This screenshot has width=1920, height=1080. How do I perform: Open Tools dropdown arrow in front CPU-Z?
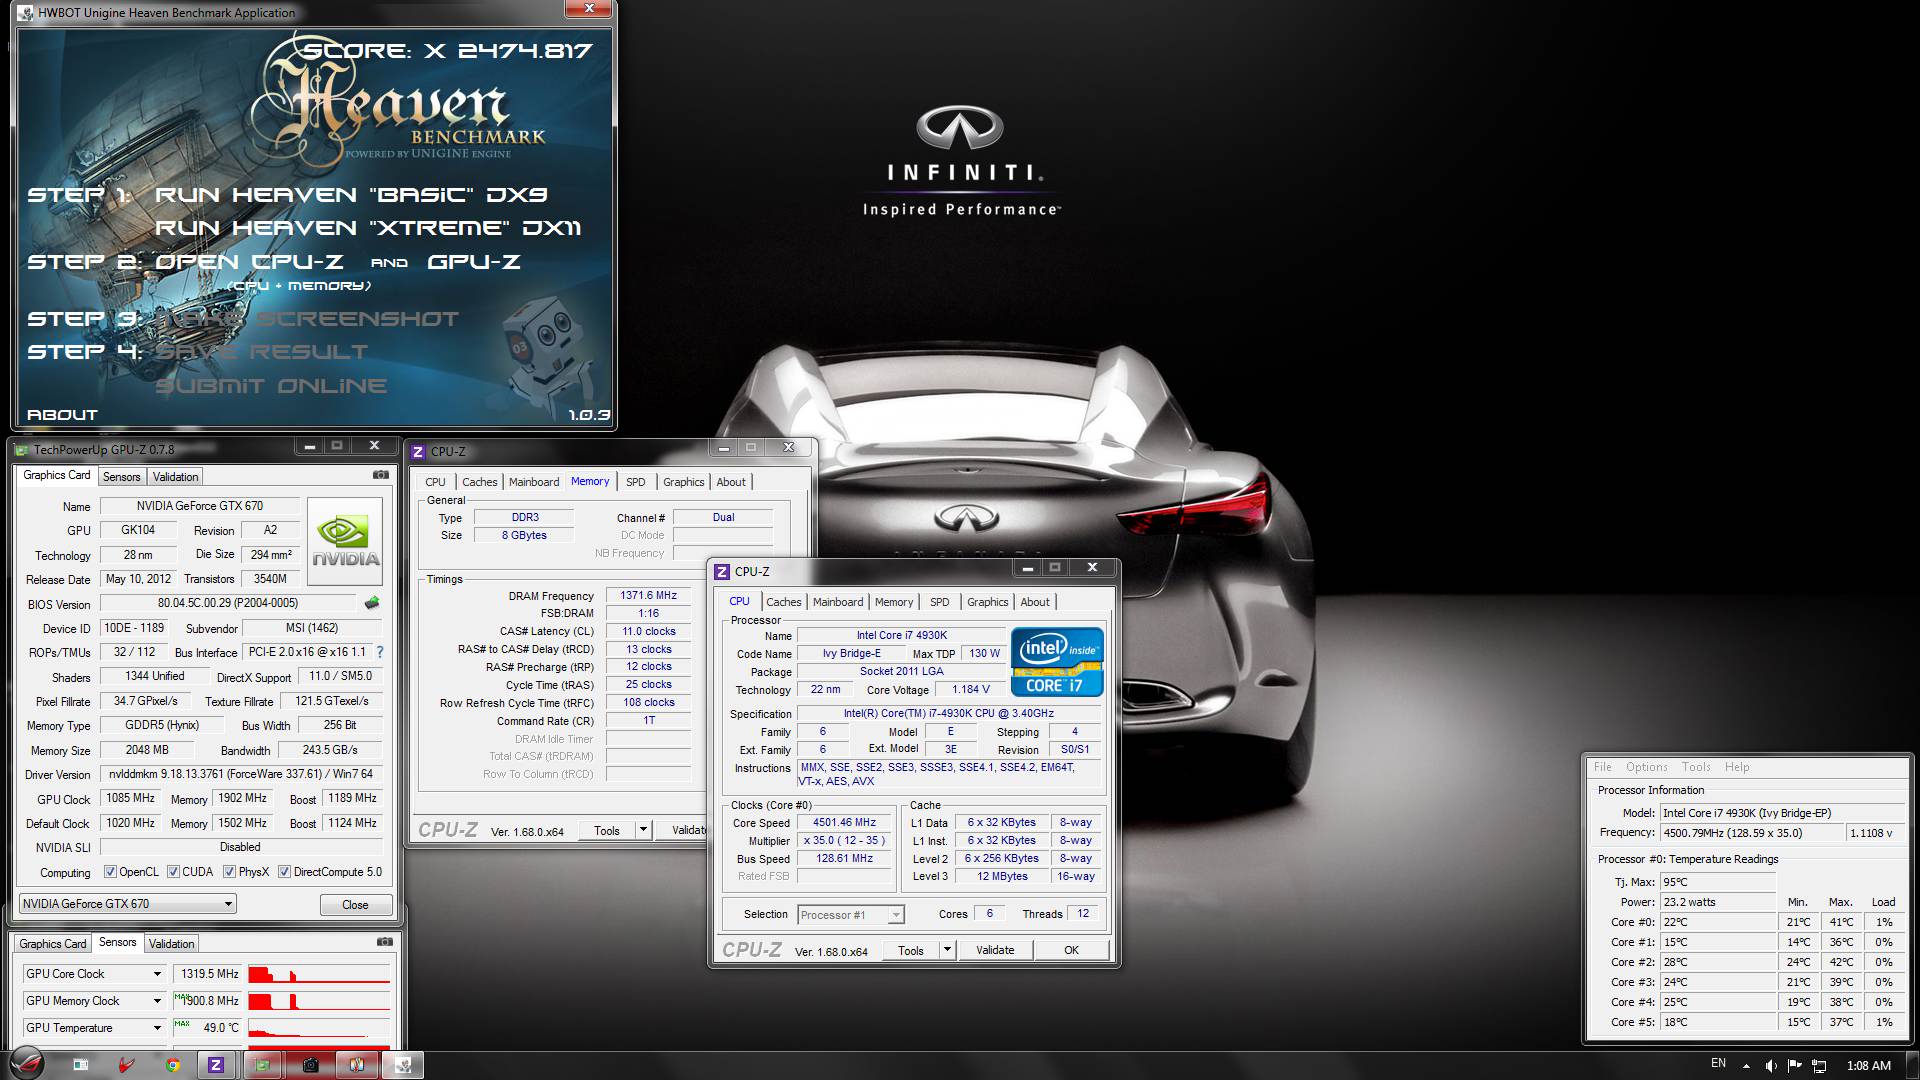coord(946,950)
